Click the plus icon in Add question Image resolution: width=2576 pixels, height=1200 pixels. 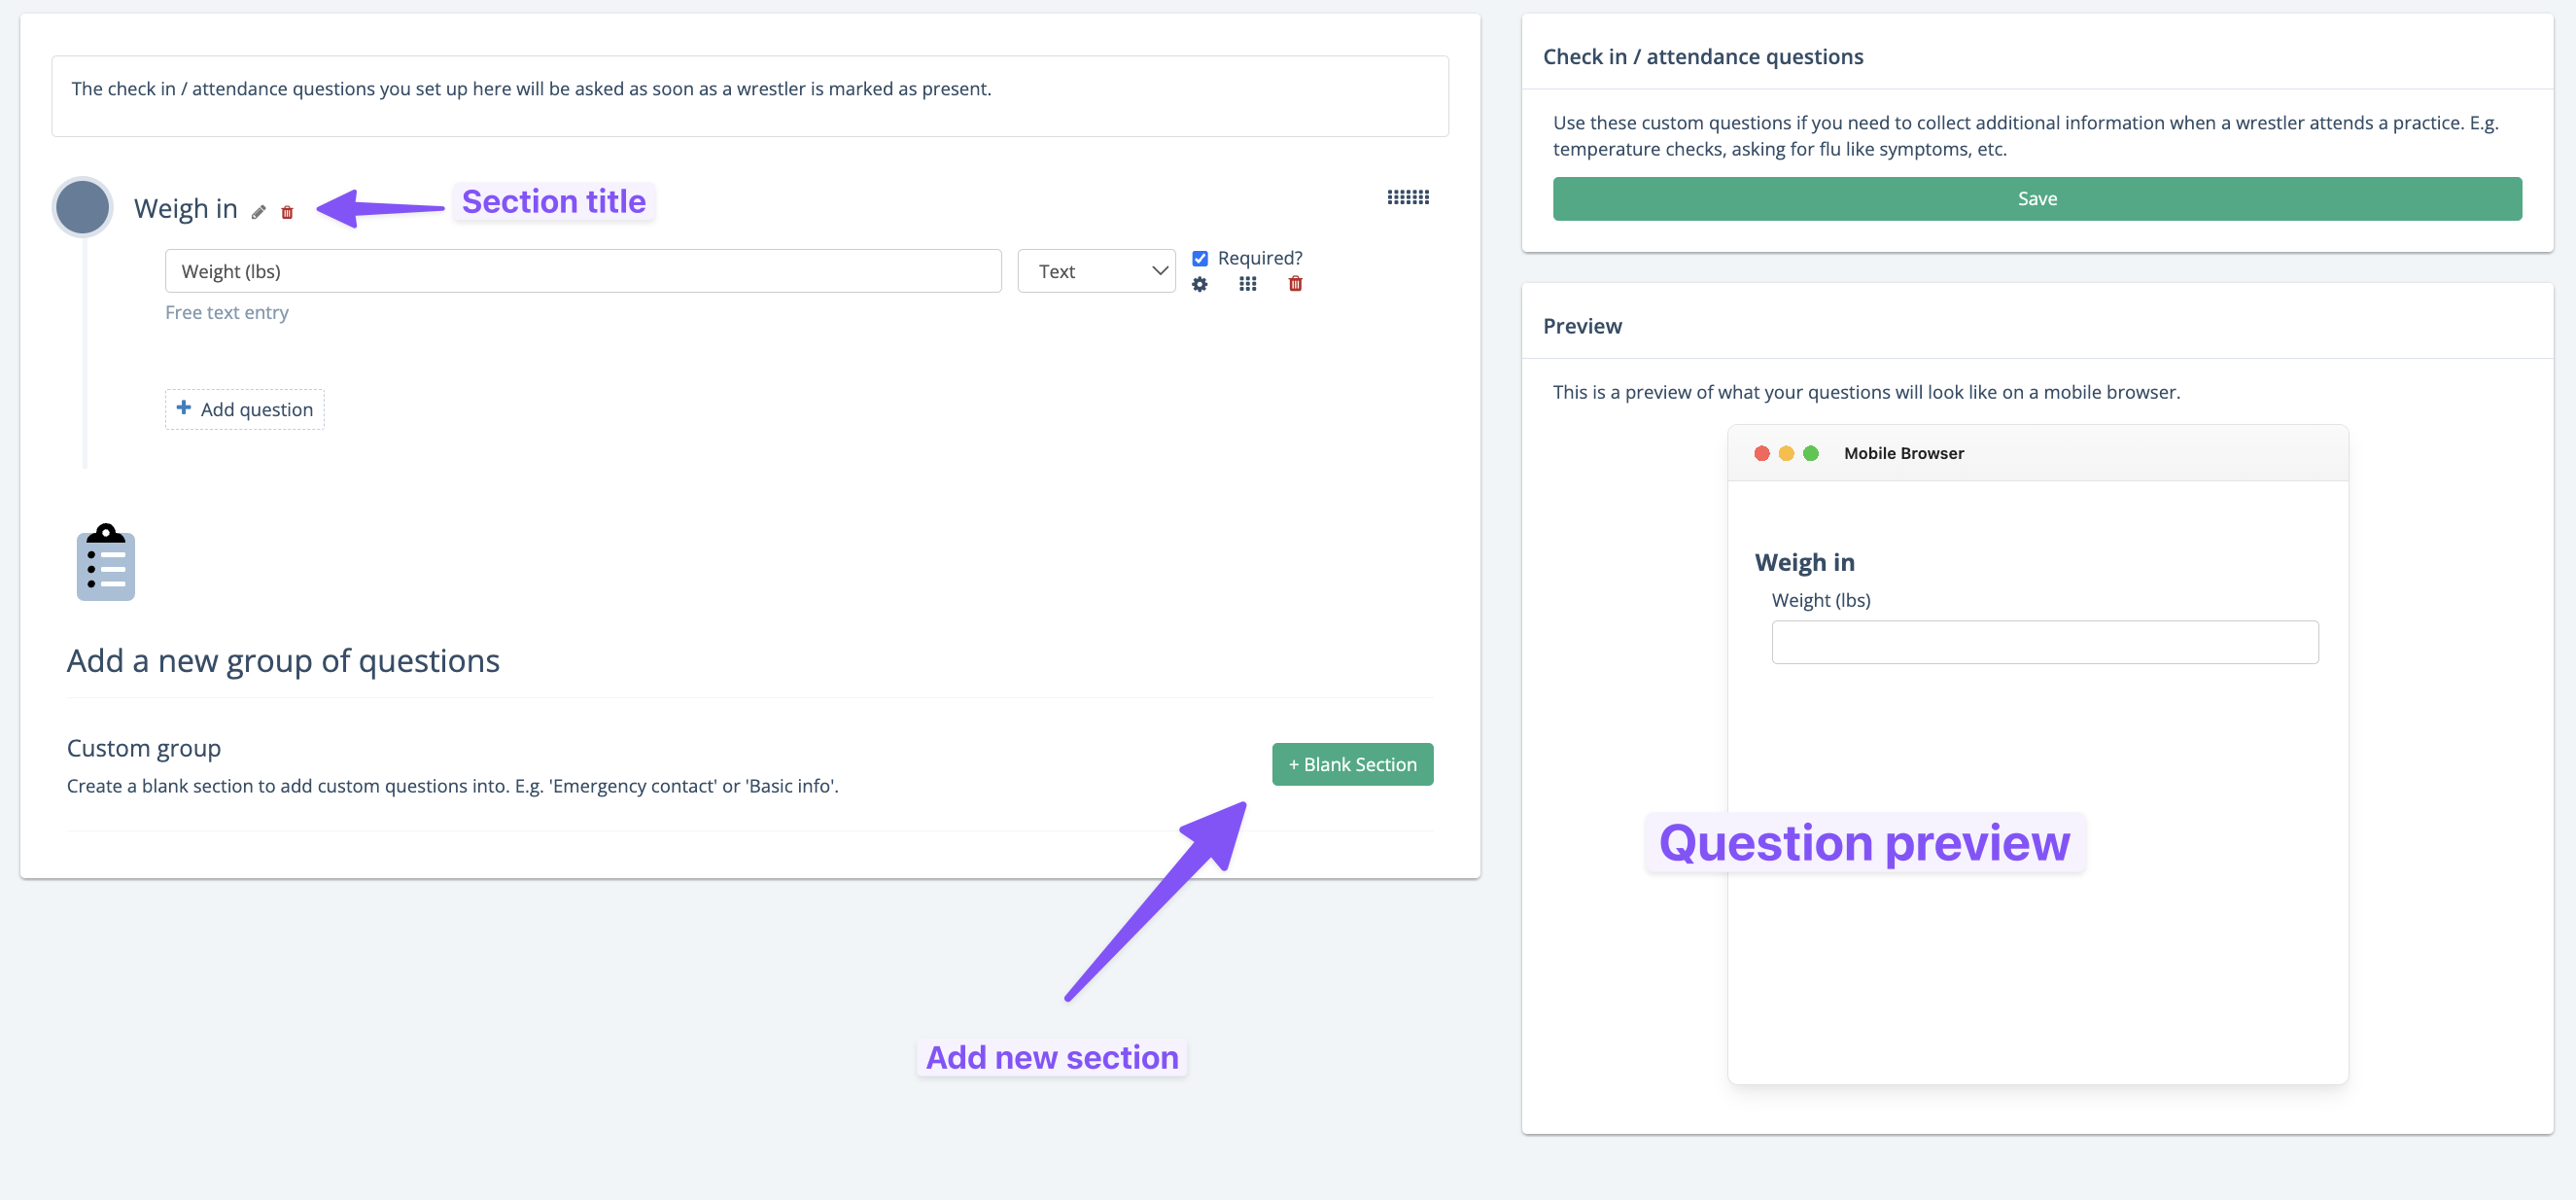click(x=184, y=408)
